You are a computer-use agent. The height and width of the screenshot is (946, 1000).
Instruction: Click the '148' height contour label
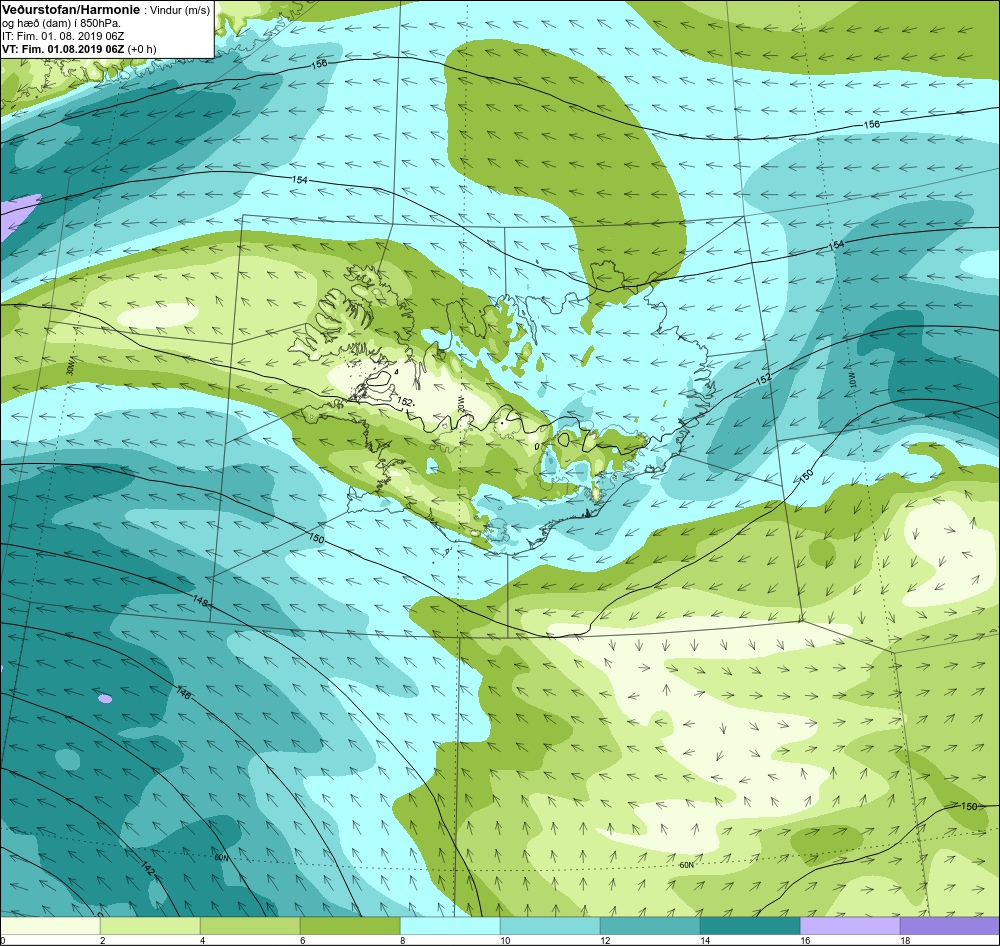(200, 600)
